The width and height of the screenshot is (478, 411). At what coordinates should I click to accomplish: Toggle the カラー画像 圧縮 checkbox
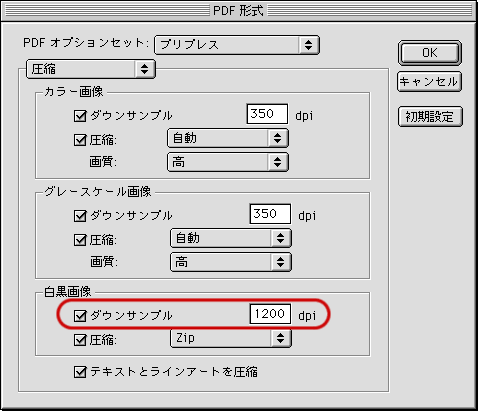(80, 140)
